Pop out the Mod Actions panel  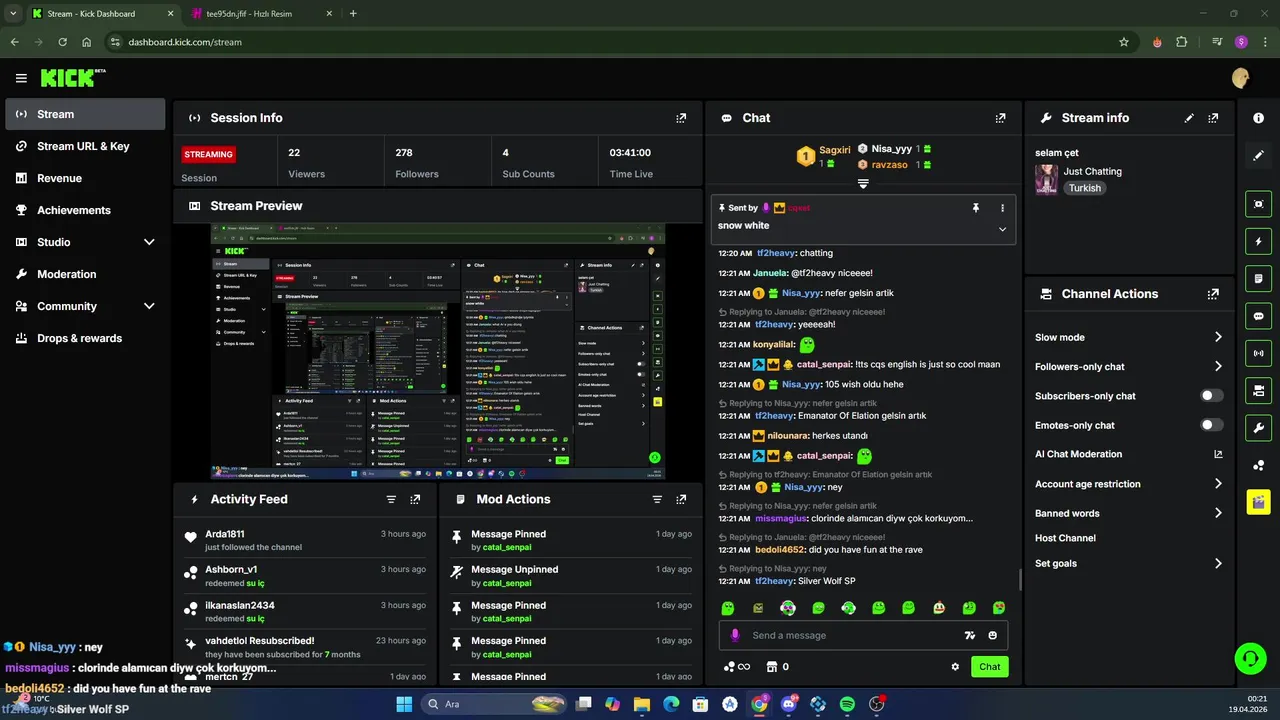[x=681, y=499]
